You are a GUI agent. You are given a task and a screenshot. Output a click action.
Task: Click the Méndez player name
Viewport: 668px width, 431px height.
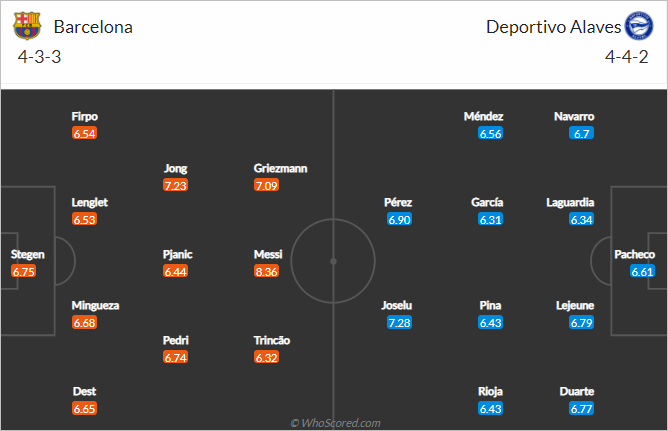pos(484,116)
